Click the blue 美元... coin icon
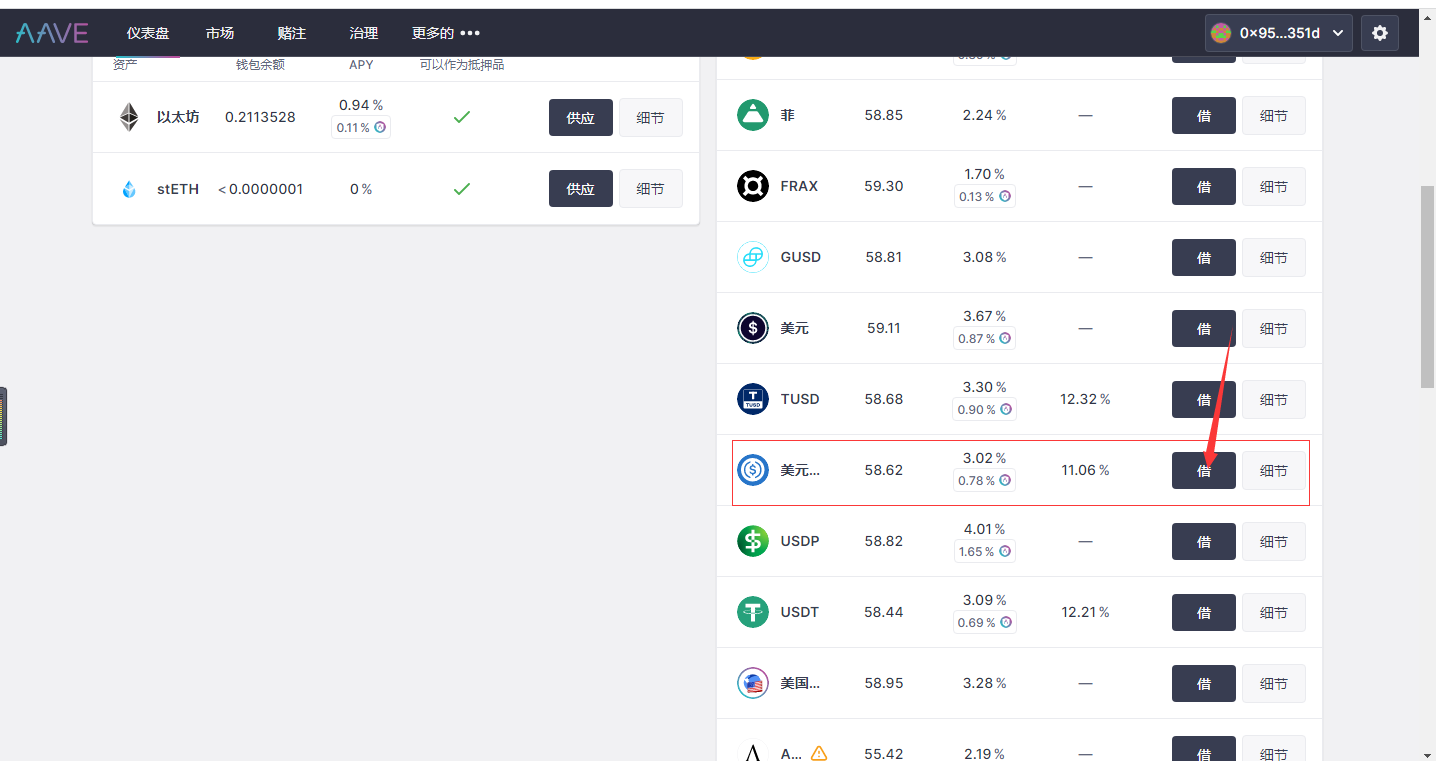Image resolution: width=1436 pixels, height=761 pixels. coord(753,470)
